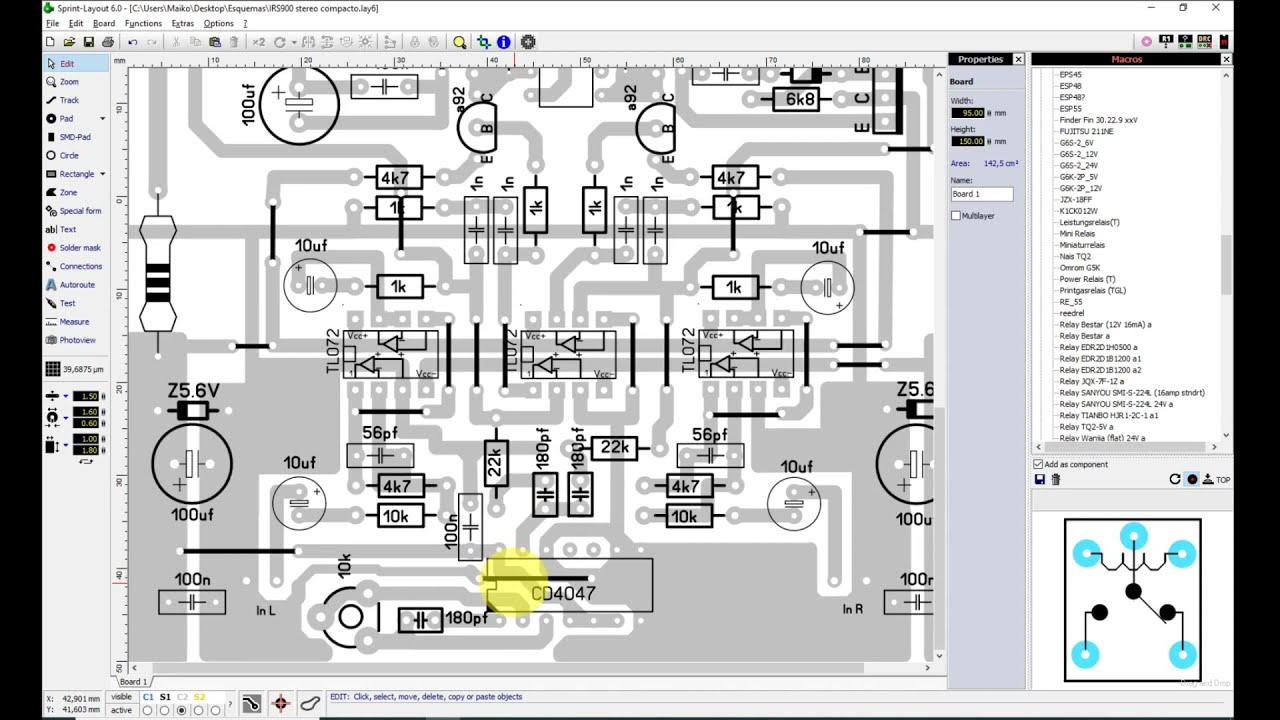Expand the SMD pad size preset dropdown
The width and height of the screenshot is (1280, 720).
click(x=66, y=445)
